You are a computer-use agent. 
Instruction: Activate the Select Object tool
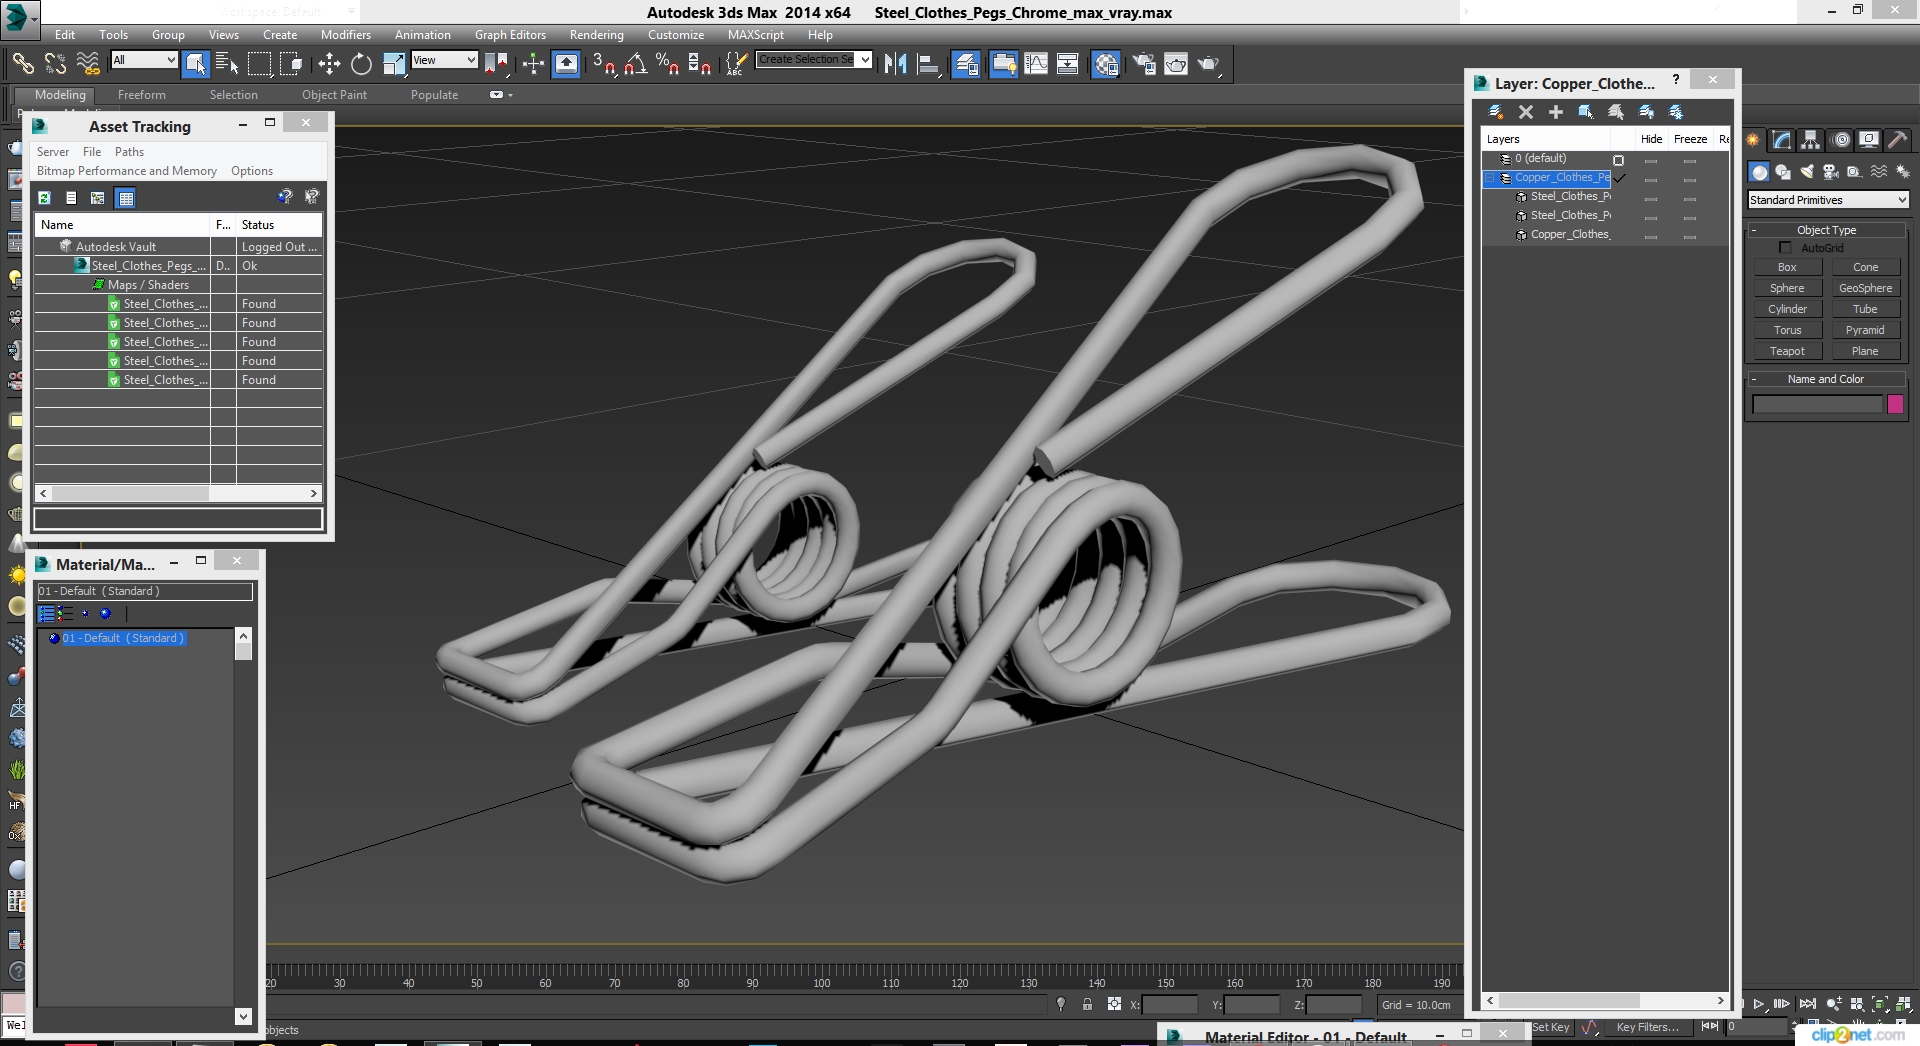click(196, 64)
